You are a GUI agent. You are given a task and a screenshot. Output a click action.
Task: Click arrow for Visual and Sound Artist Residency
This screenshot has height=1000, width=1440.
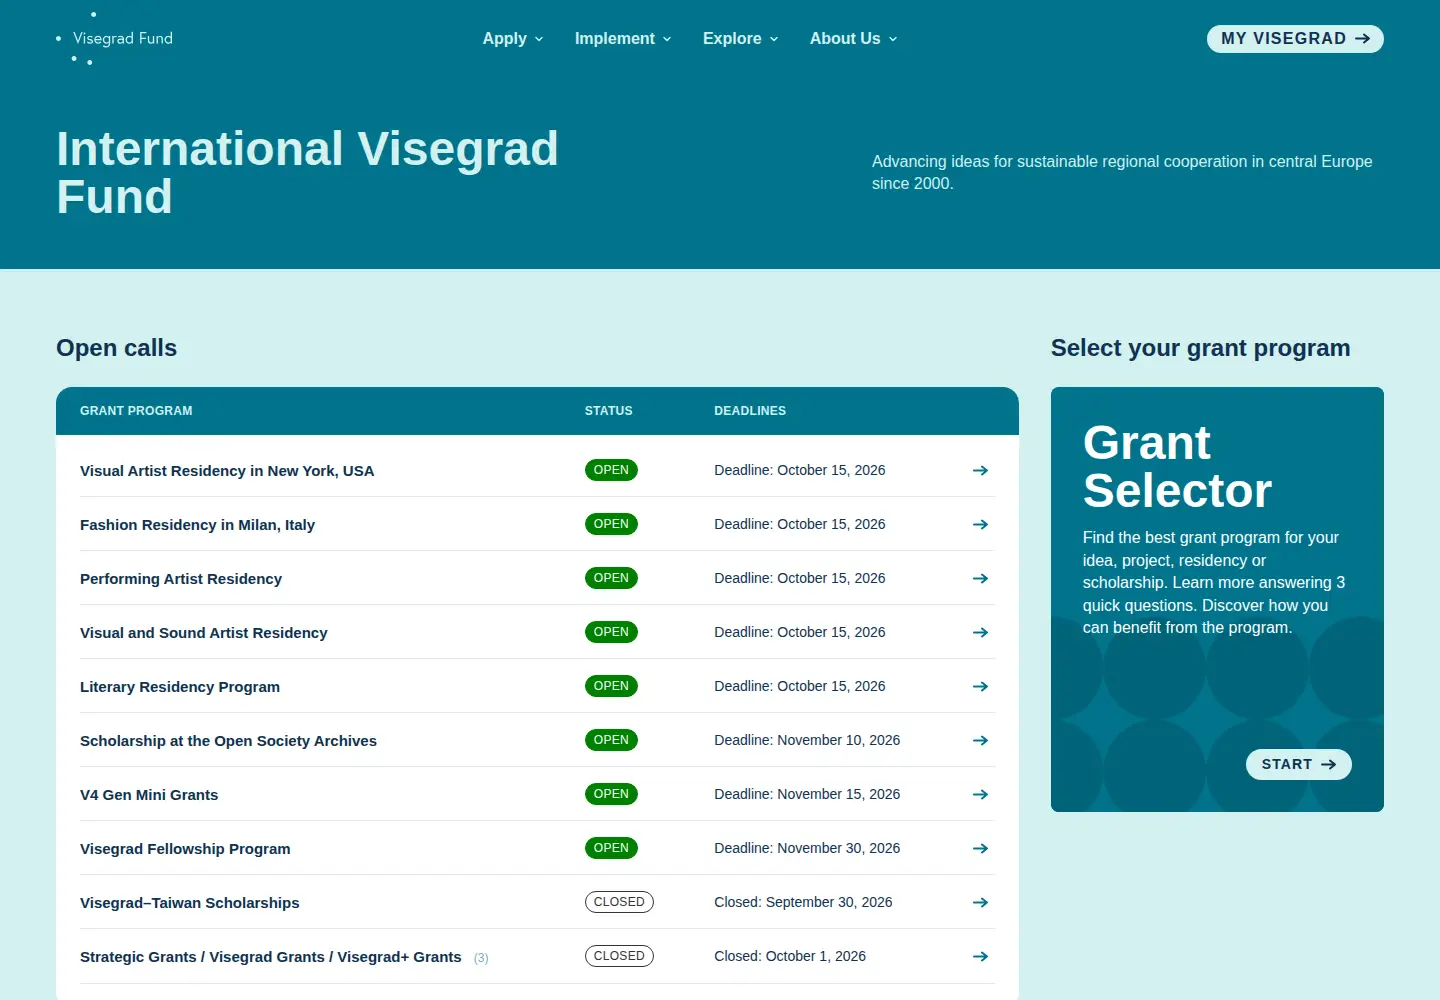(980, 632)
